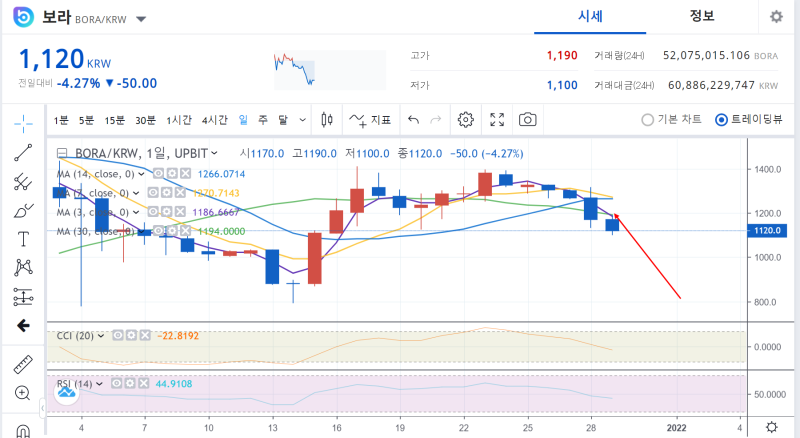The width and height of the screenshot is (800, 438).
Task: Enter fullscreen chart mode
Action: (497, 120)
